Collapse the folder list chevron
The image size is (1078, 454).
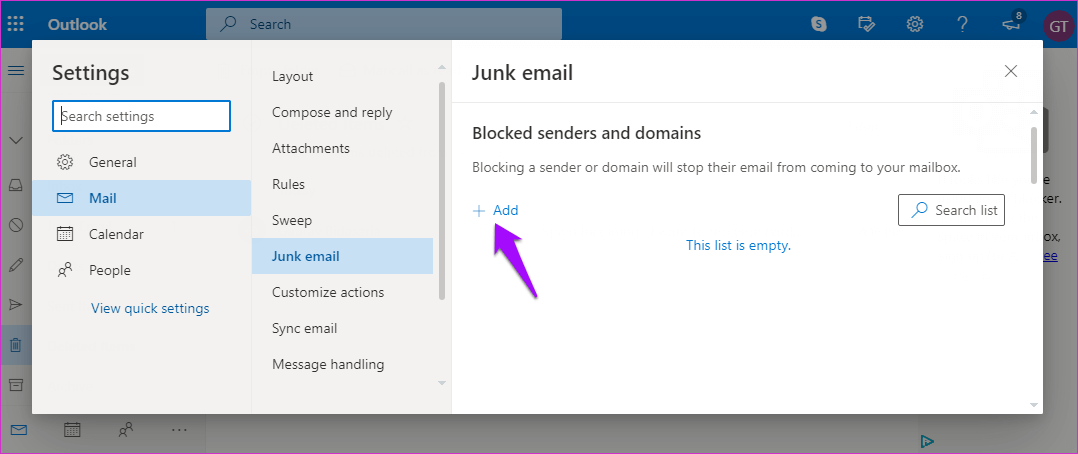(16, 140)
